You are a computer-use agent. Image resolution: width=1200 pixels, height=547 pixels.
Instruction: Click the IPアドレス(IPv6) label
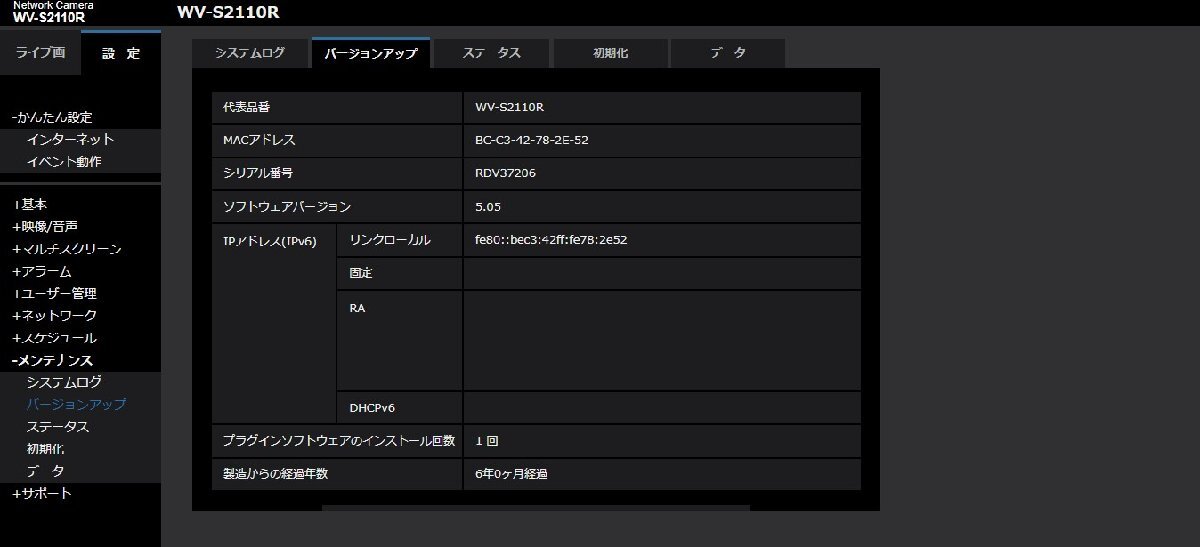(x=269, y=241)
